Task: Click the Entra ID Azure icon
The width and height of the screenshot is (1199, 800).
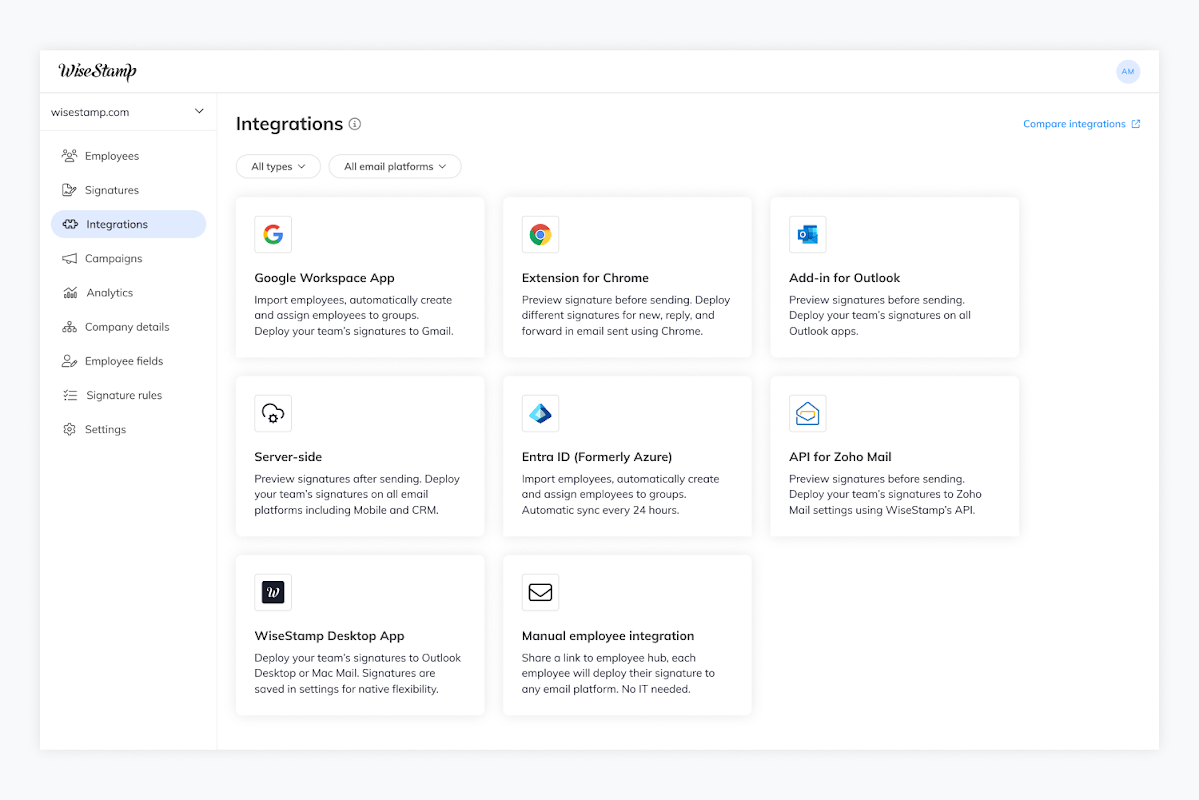Action: point(541,413)
